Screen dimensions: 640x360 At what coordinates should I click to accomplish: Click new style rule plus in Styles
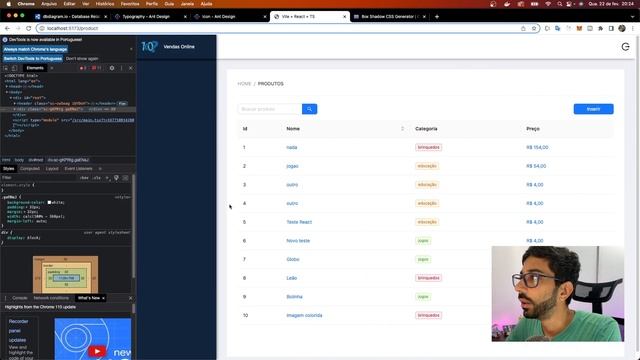tap(107, 178)
